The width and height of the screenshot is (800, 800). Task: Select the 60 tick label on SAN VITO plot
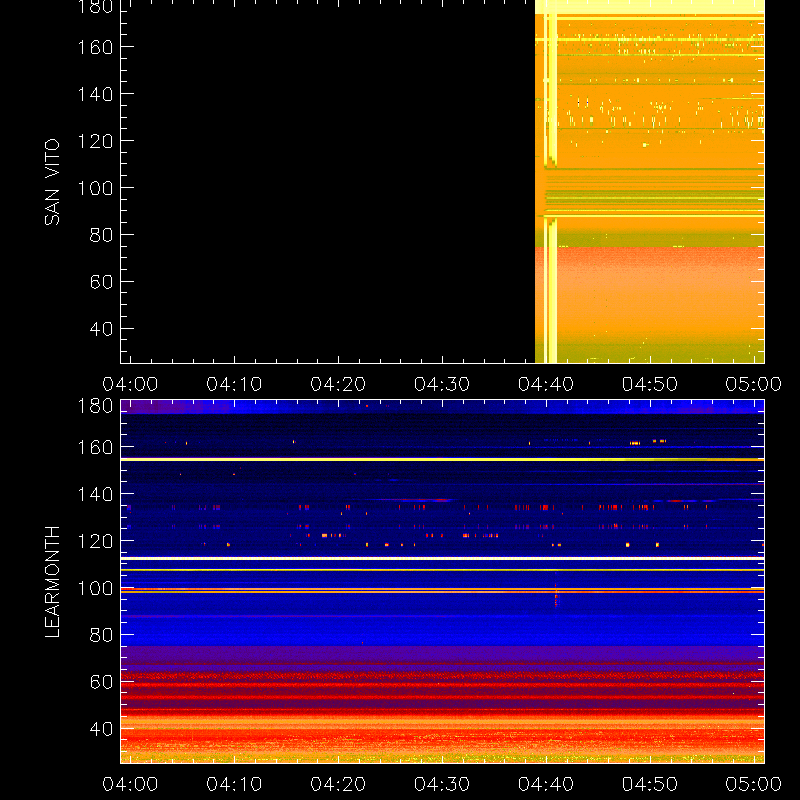tap(101, 282)
